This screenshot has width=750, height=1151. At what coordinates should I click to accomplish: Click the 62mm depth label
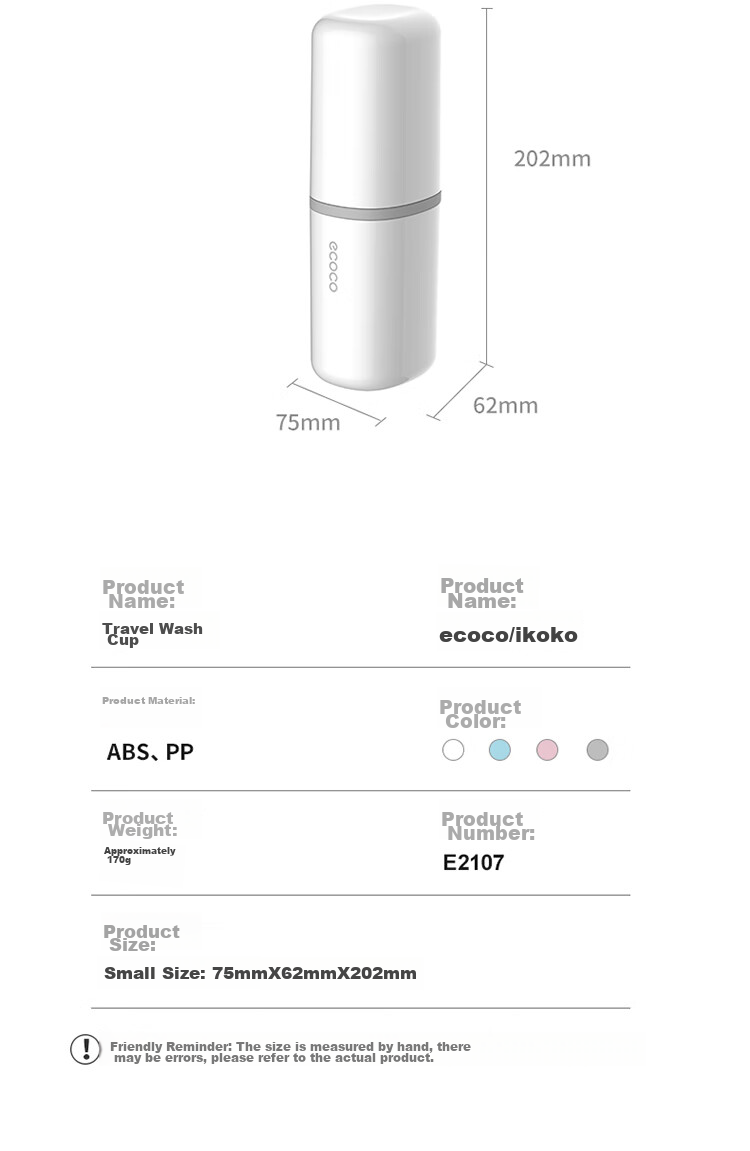tap(506, 406)
